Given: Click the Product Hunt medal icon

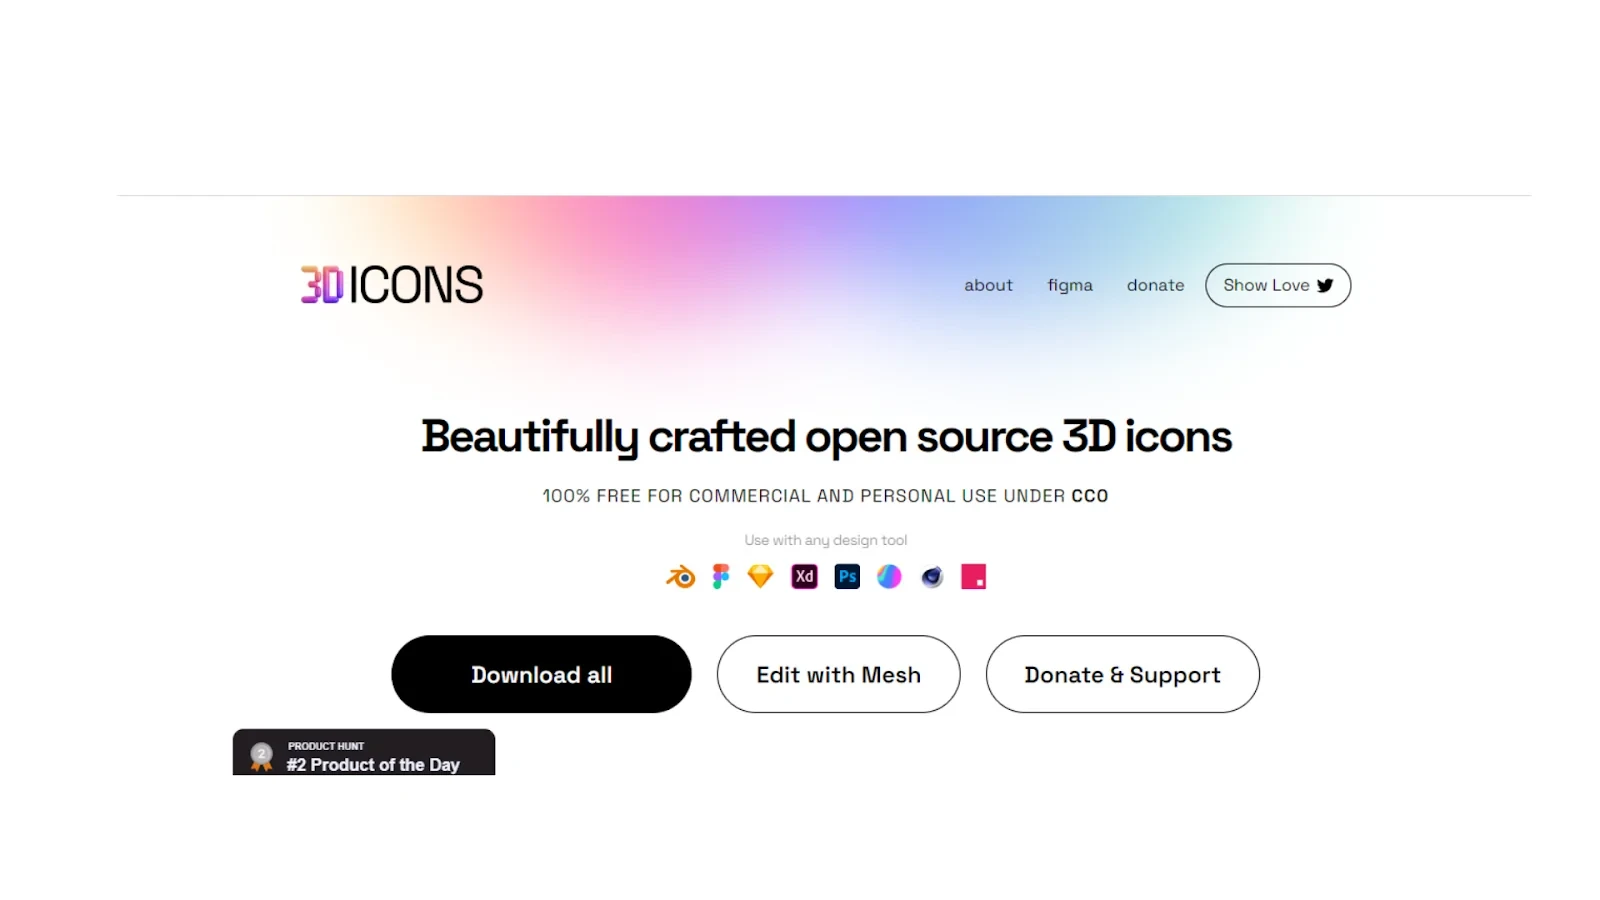Looking at the screenshot, I should click(x=262, y=756).
